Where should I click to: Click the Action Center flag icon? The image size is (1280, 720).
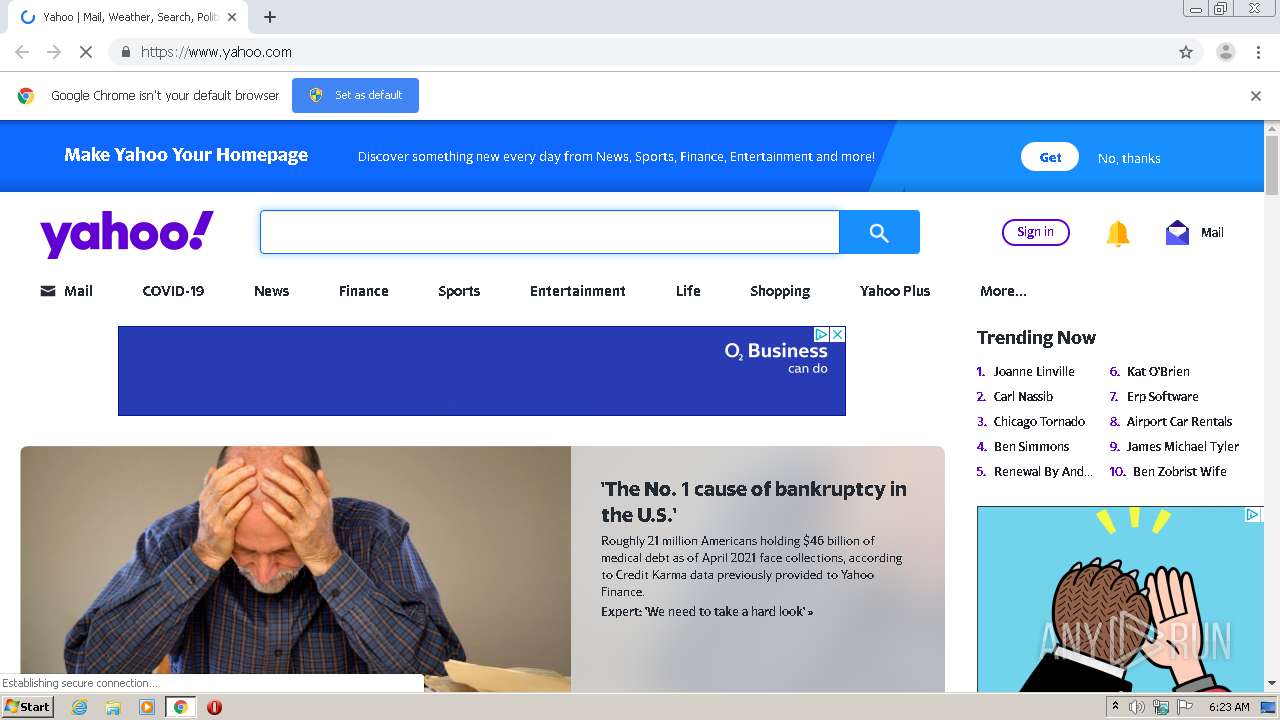pyautogui.click(x=1185, y=707)
